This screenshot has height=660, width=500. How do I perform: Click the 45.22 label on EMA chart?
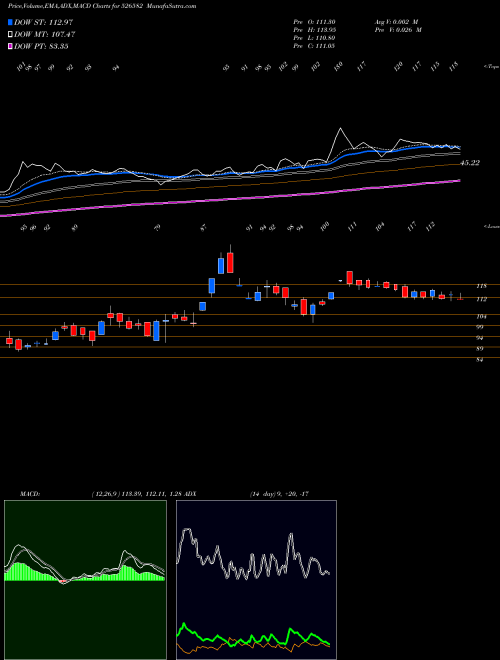(x=470, y=163)
